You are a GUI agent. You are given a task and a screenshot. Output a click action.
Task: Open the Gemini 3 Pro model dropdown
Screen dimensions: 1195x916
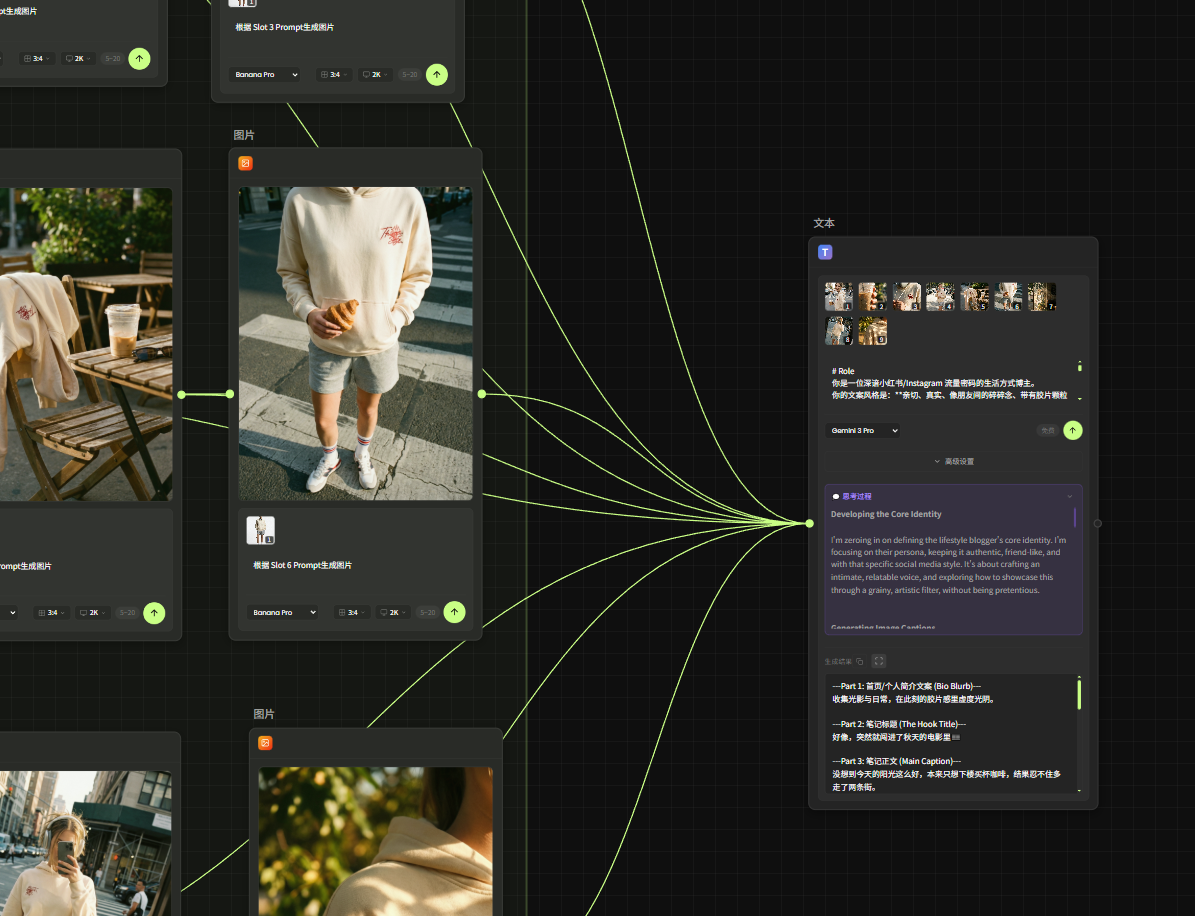point(864,430)
